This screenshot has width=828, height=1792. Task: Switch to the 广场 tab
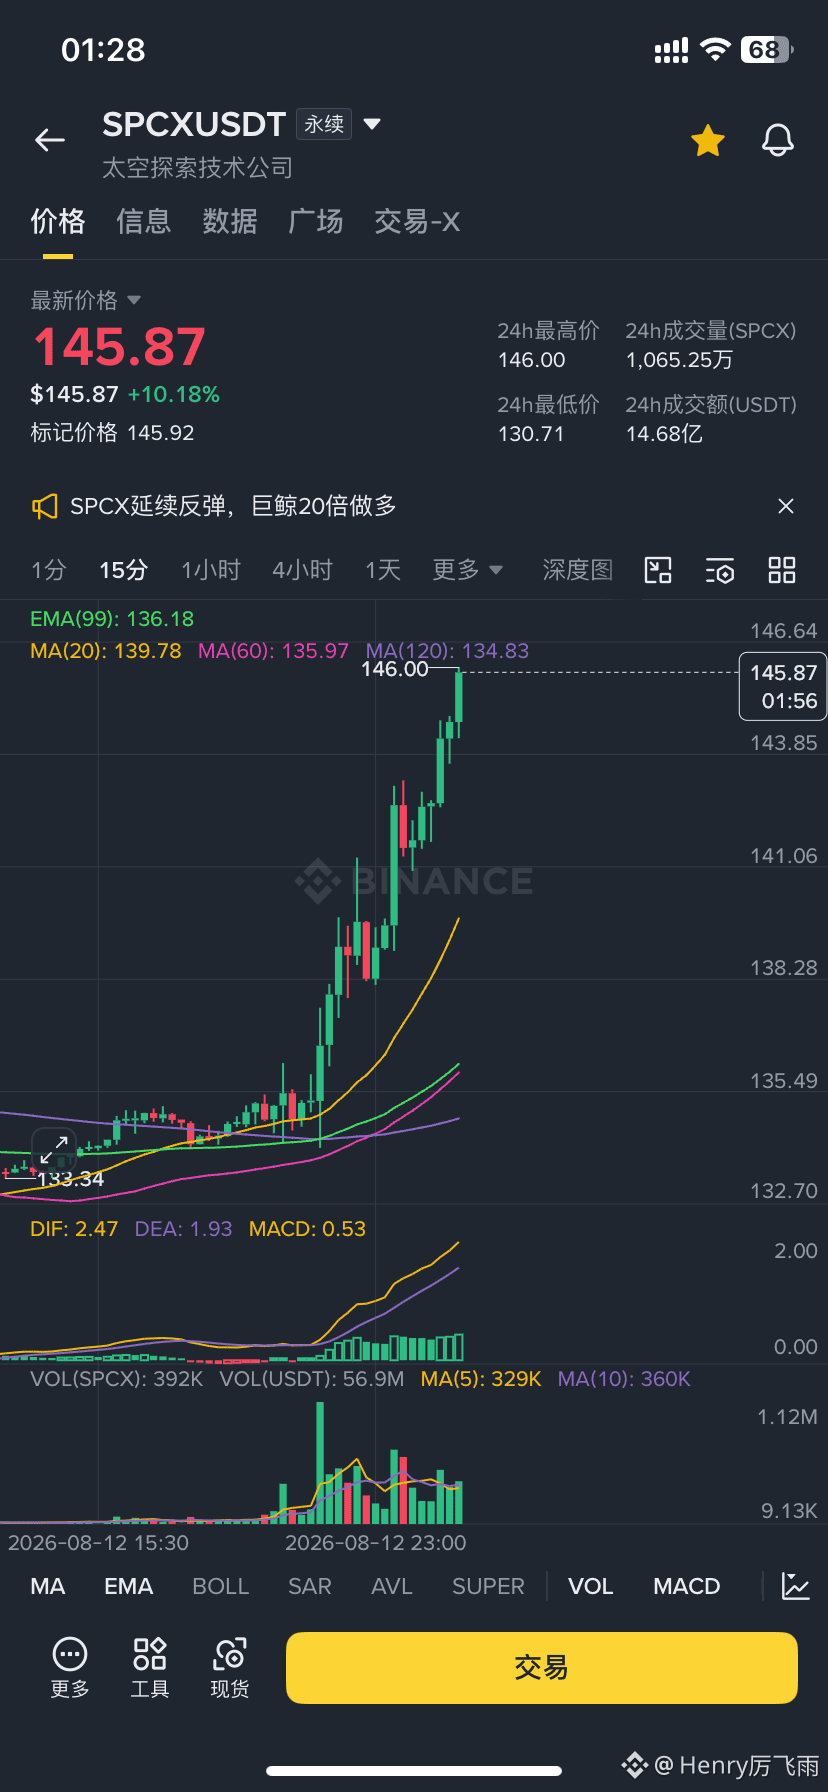[316, 221]
